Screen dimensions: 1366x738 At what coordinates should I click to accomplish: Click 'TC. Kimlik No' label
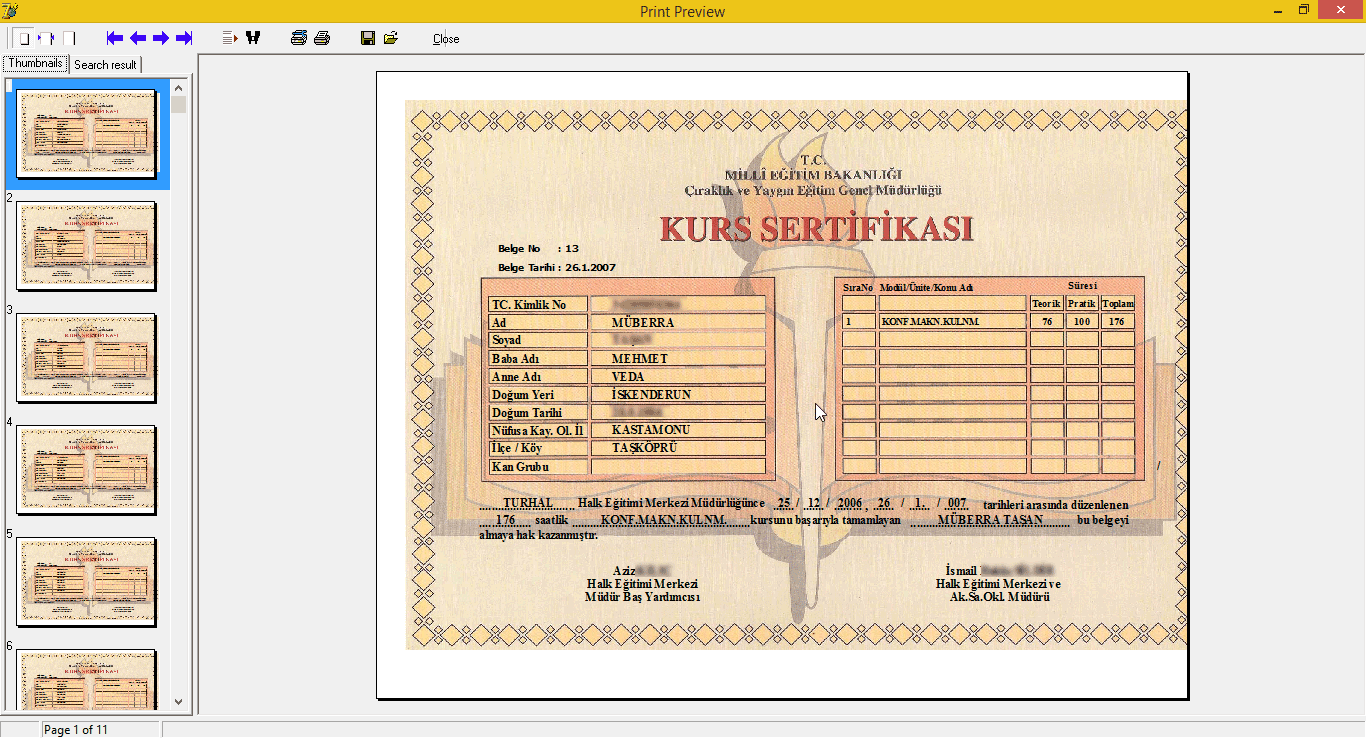[x=529, y=305]
